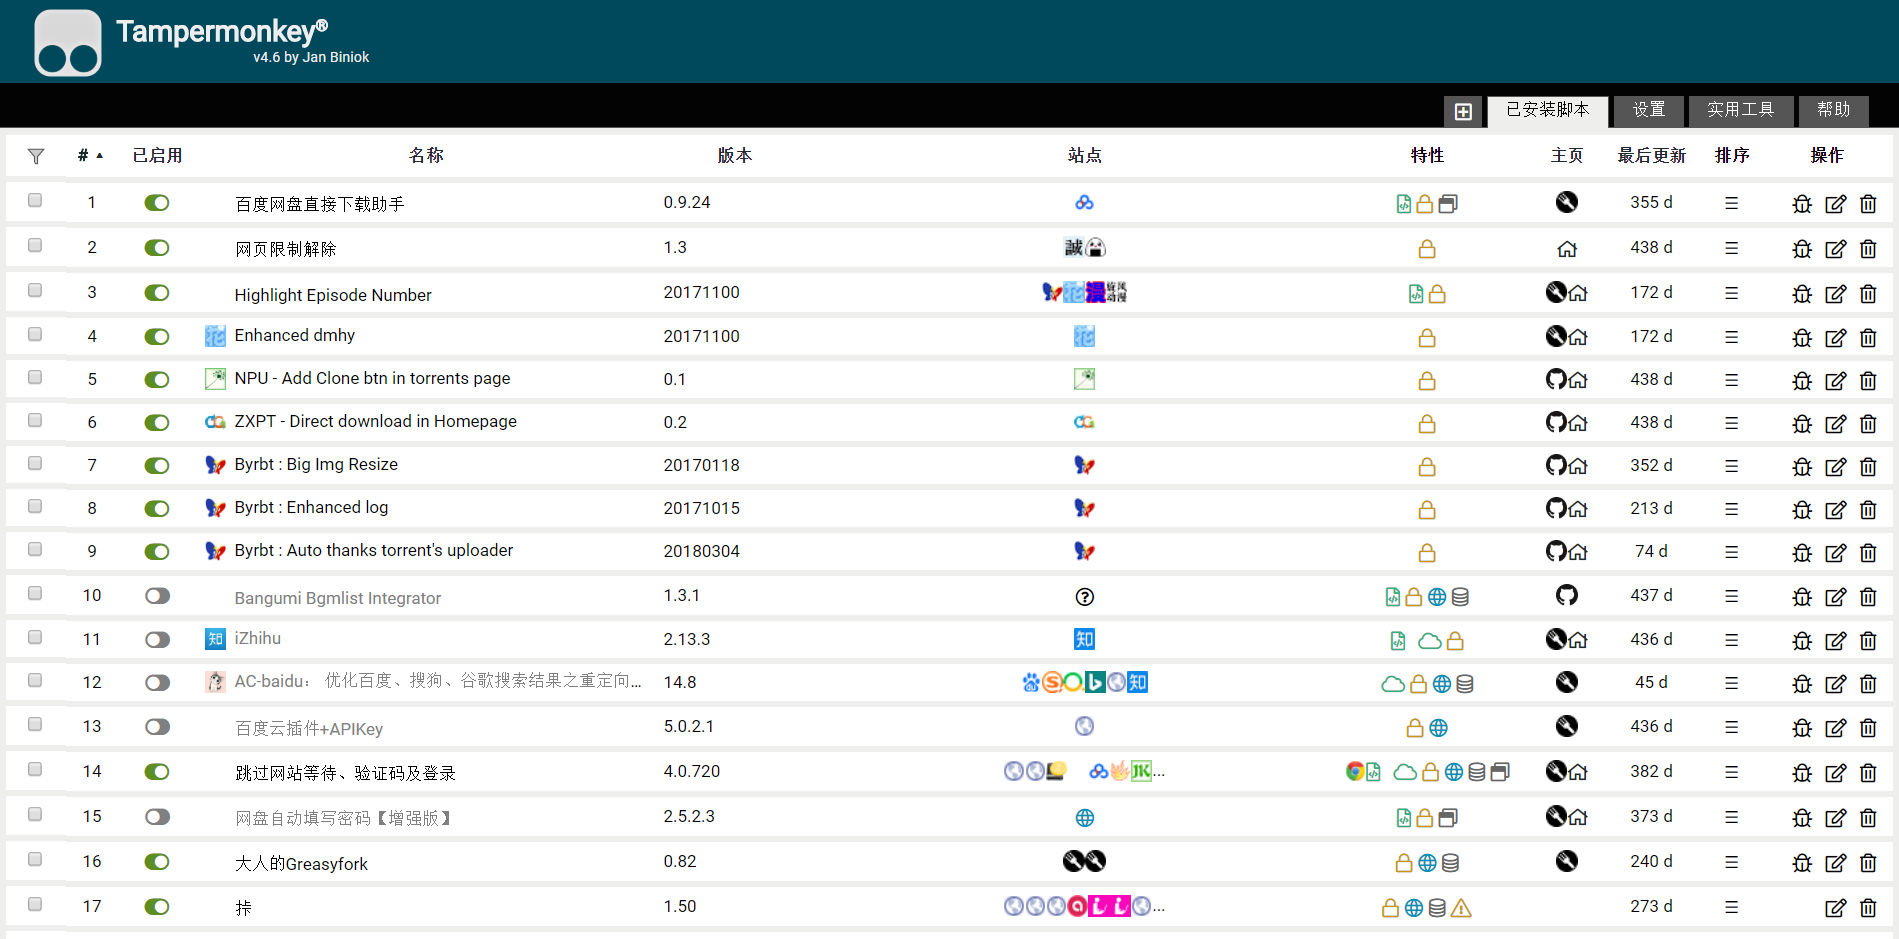Open the 大人的Greasyfork script name

[x=301, y=863]
